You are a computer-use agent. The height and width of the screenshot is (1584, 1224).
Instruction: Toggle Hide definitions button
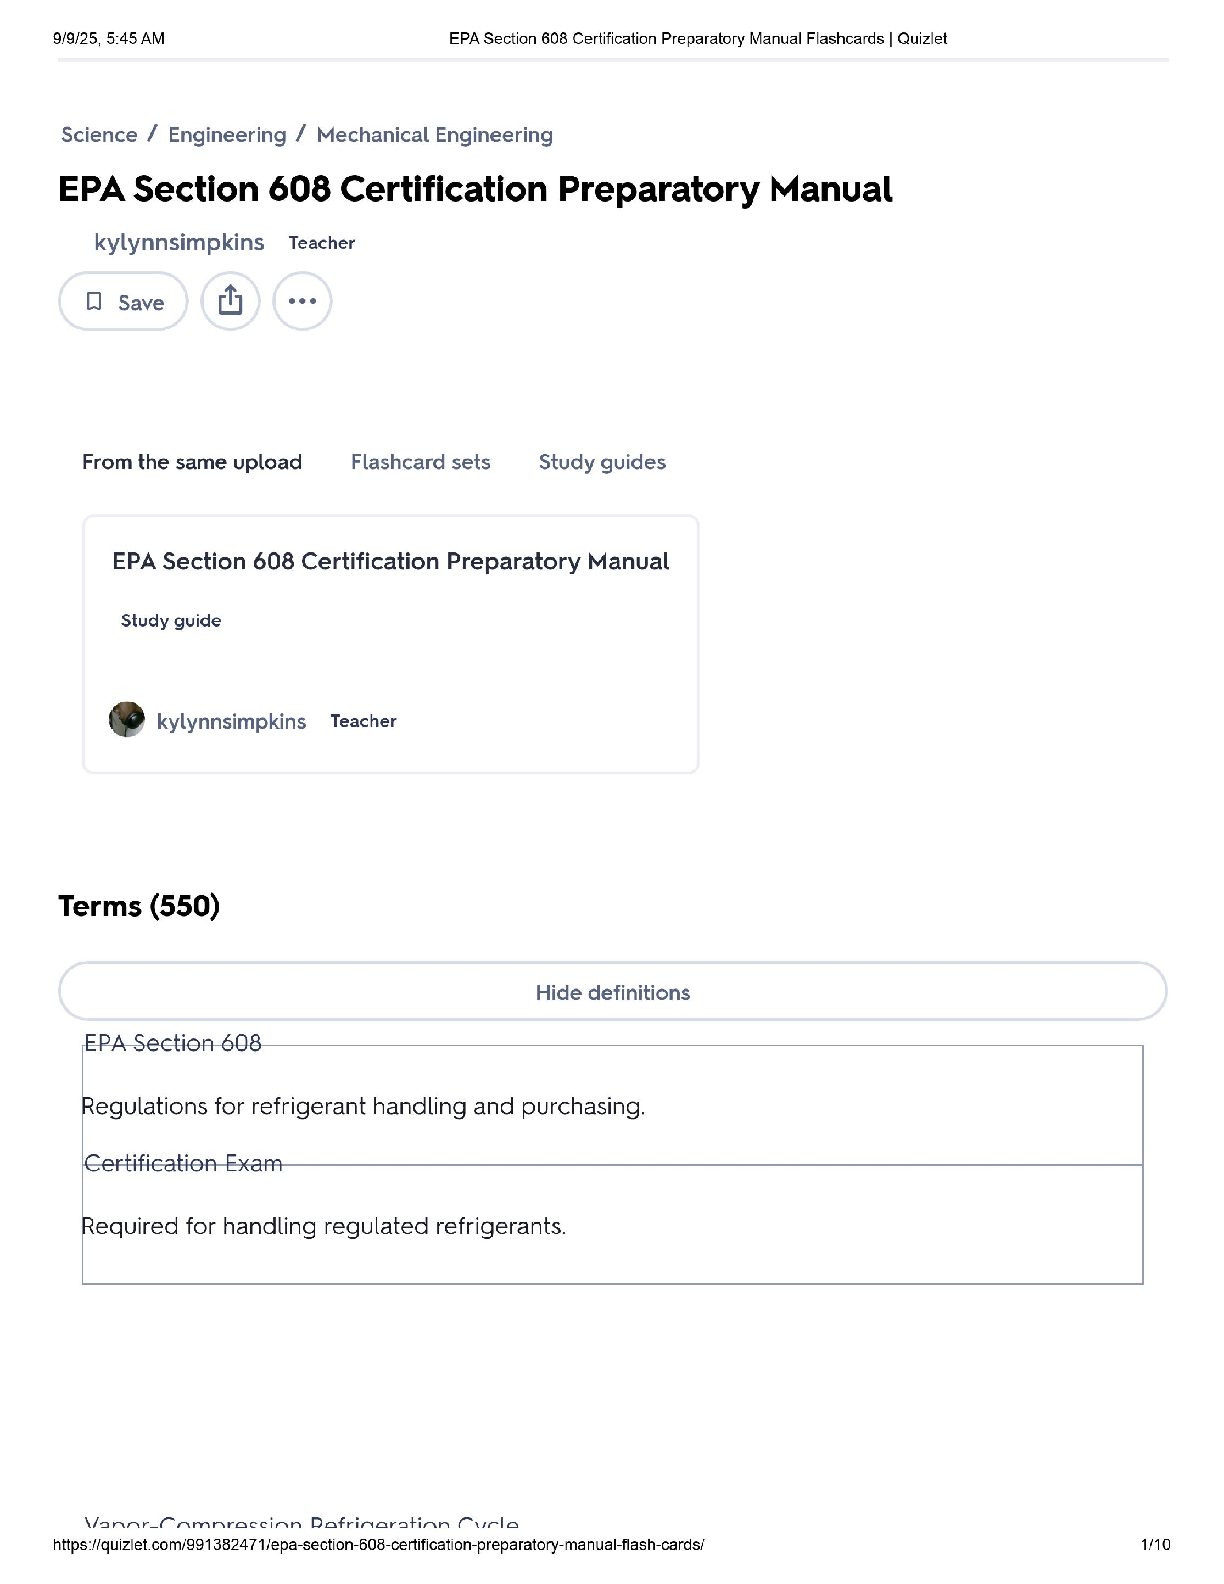(x=612, y=992)
